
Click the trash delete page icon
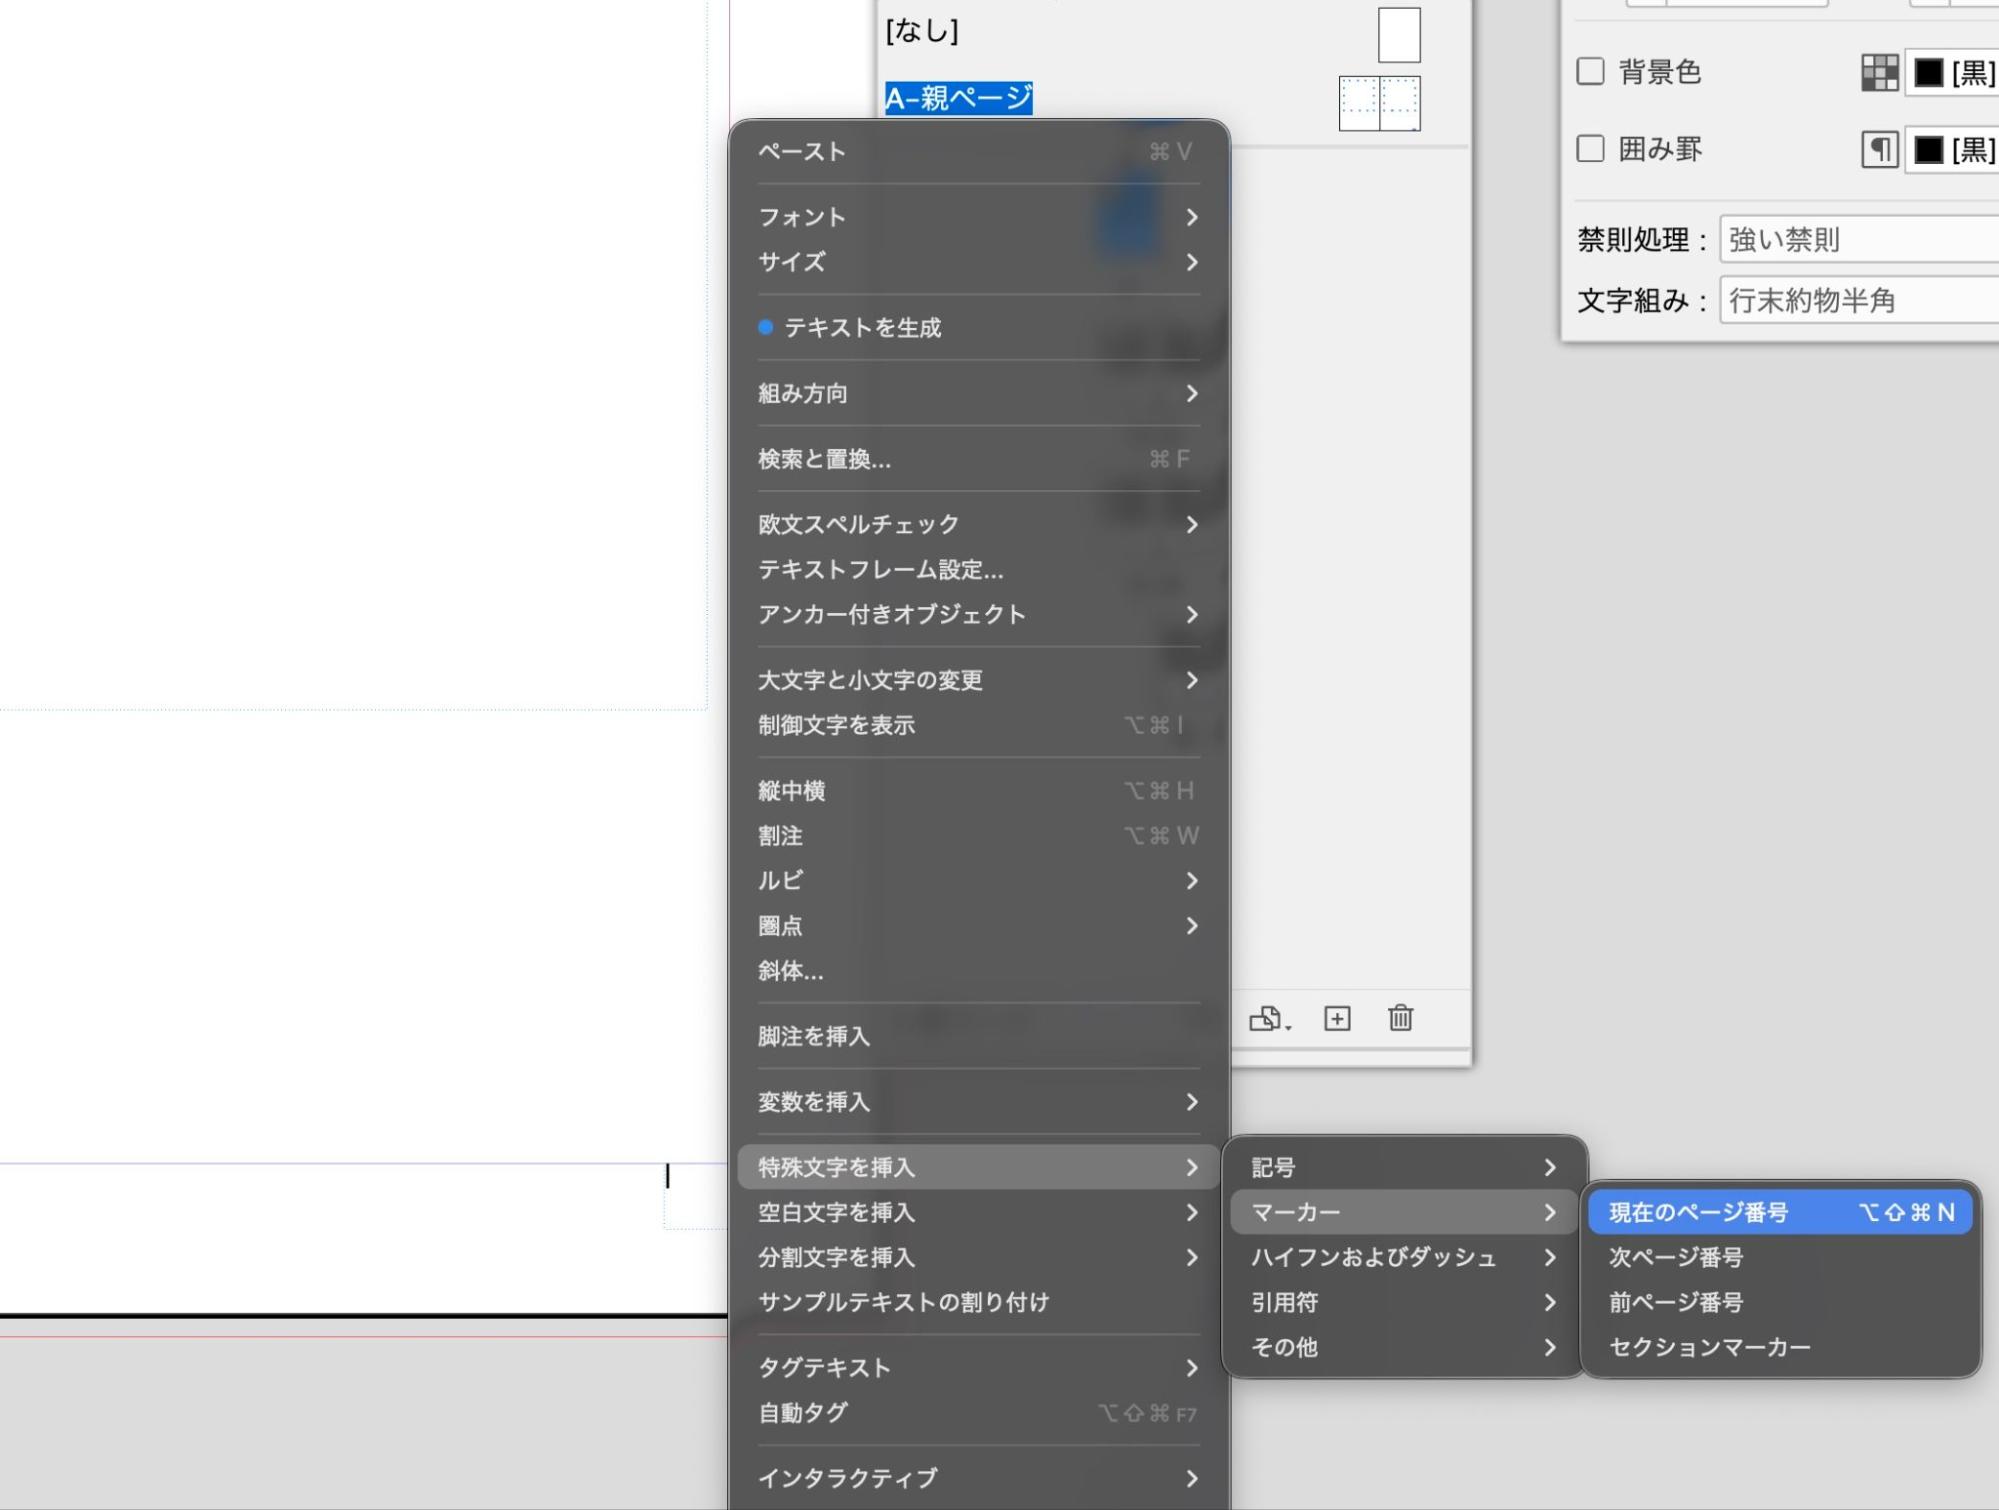tap(1400, 1017)
